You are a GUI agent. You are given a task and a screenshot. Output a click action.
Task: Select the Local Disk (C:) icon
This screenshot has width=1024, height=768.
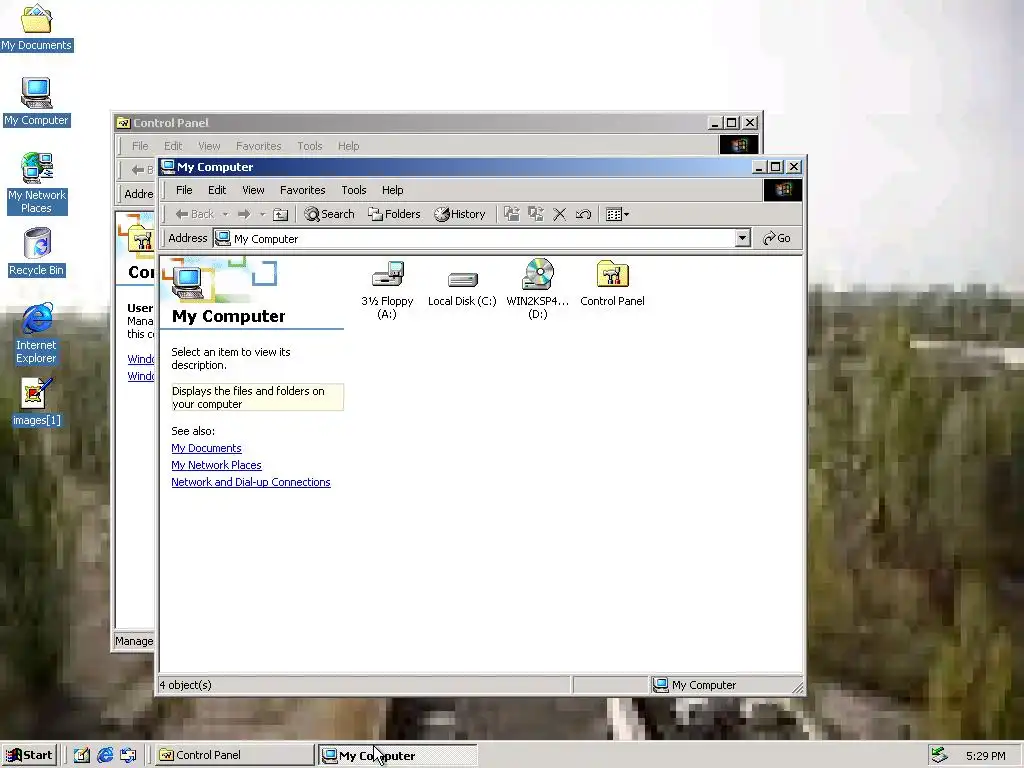[462, 289]
